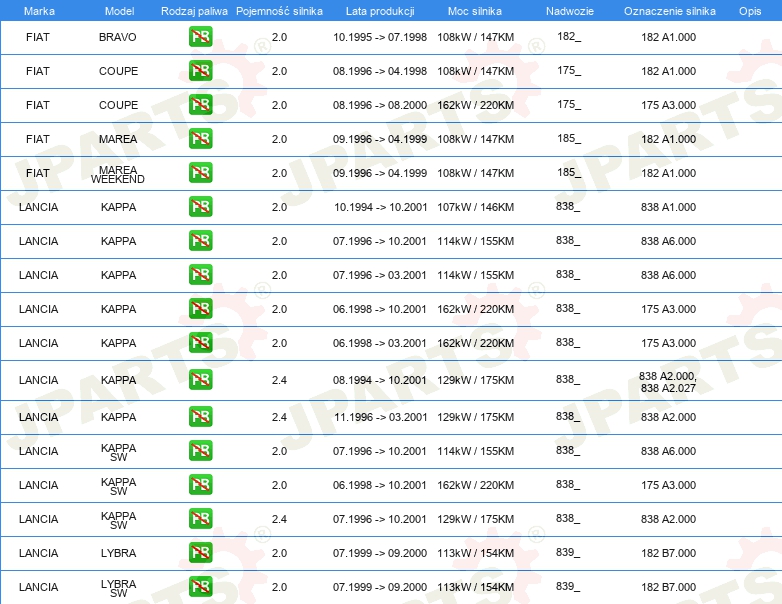Click the 175 A3.000 engine code in FIAT COUPE row
The image size is (782, 604).
click(x=668, y=105)
